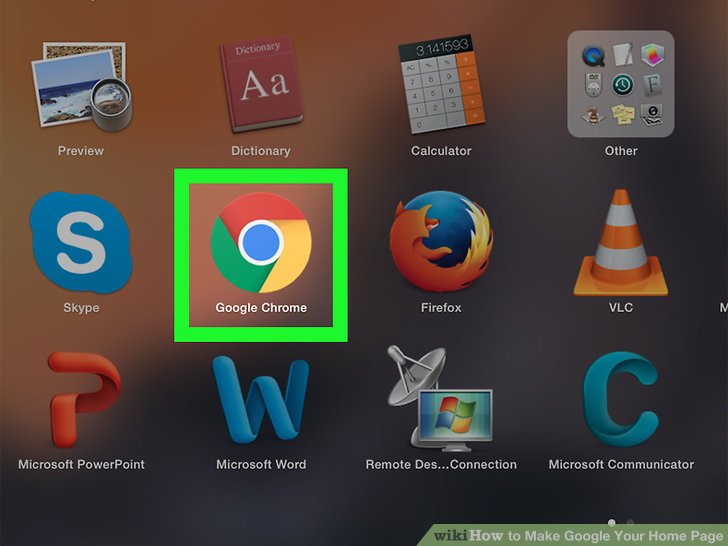728x546 pixels.
Task: Click the Skype label text
Action: pyautogui.click(x=81, y=307)
